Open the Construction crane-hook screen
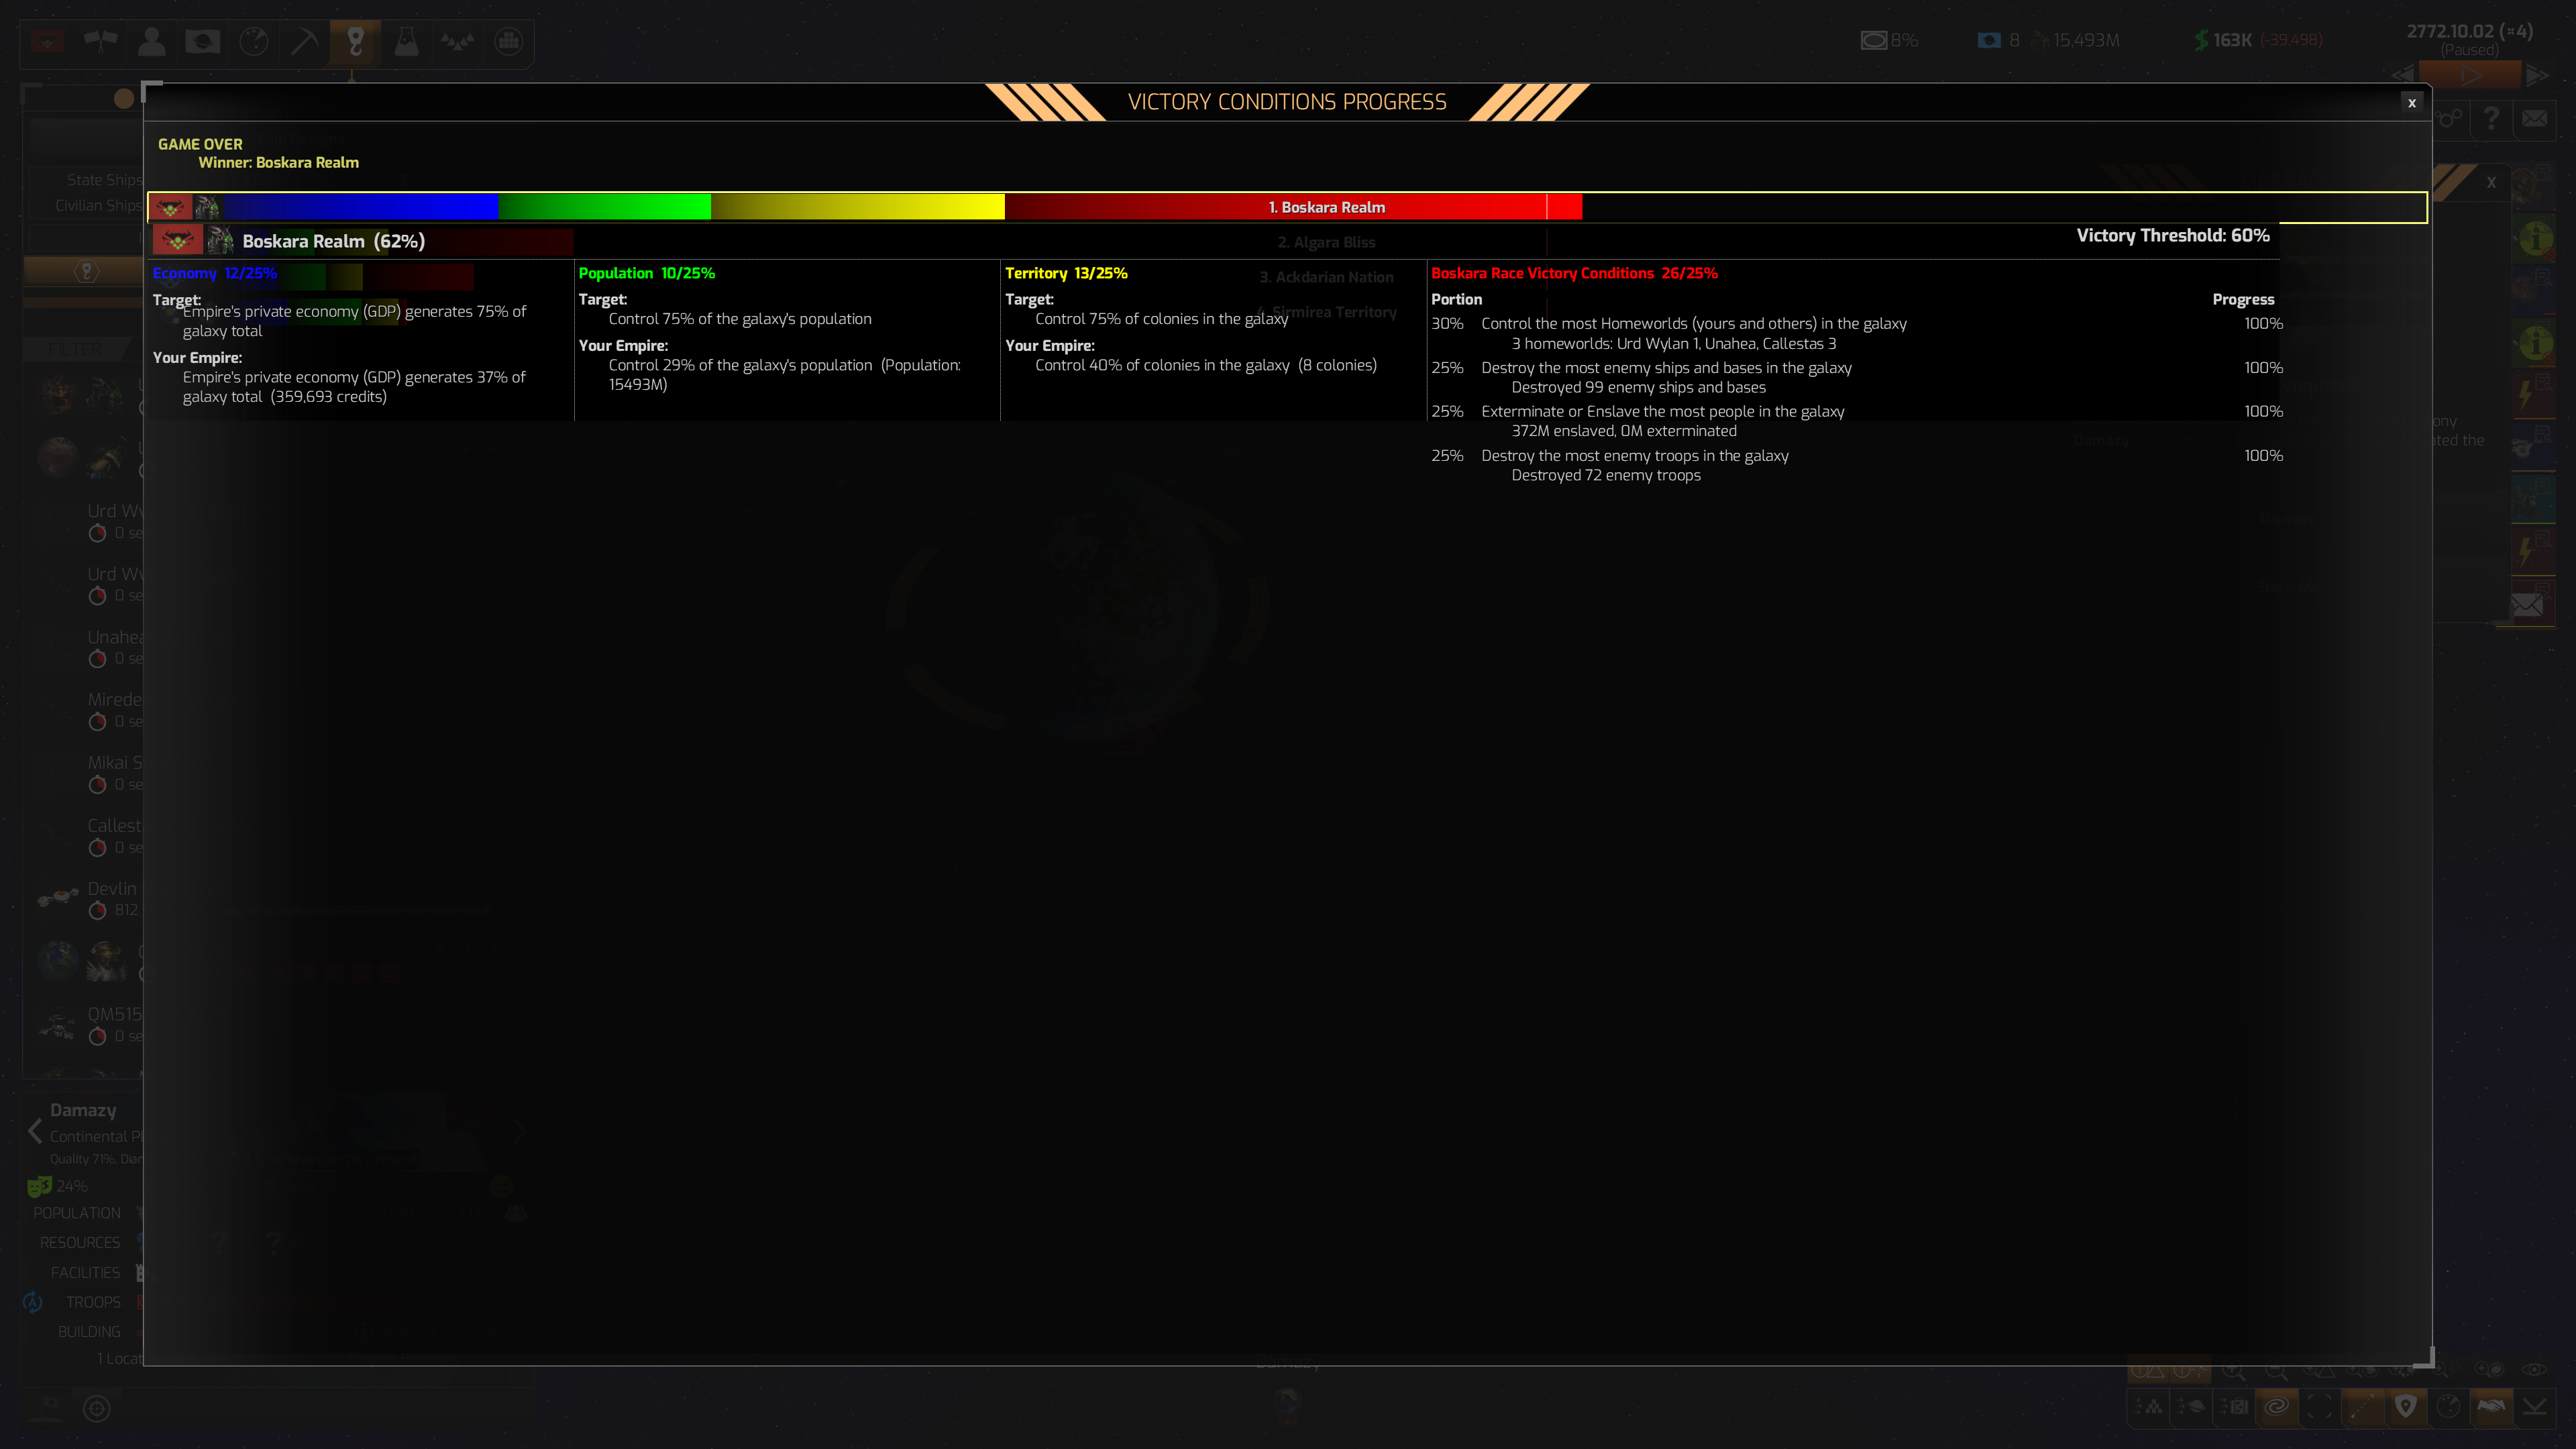 point(355,41)
